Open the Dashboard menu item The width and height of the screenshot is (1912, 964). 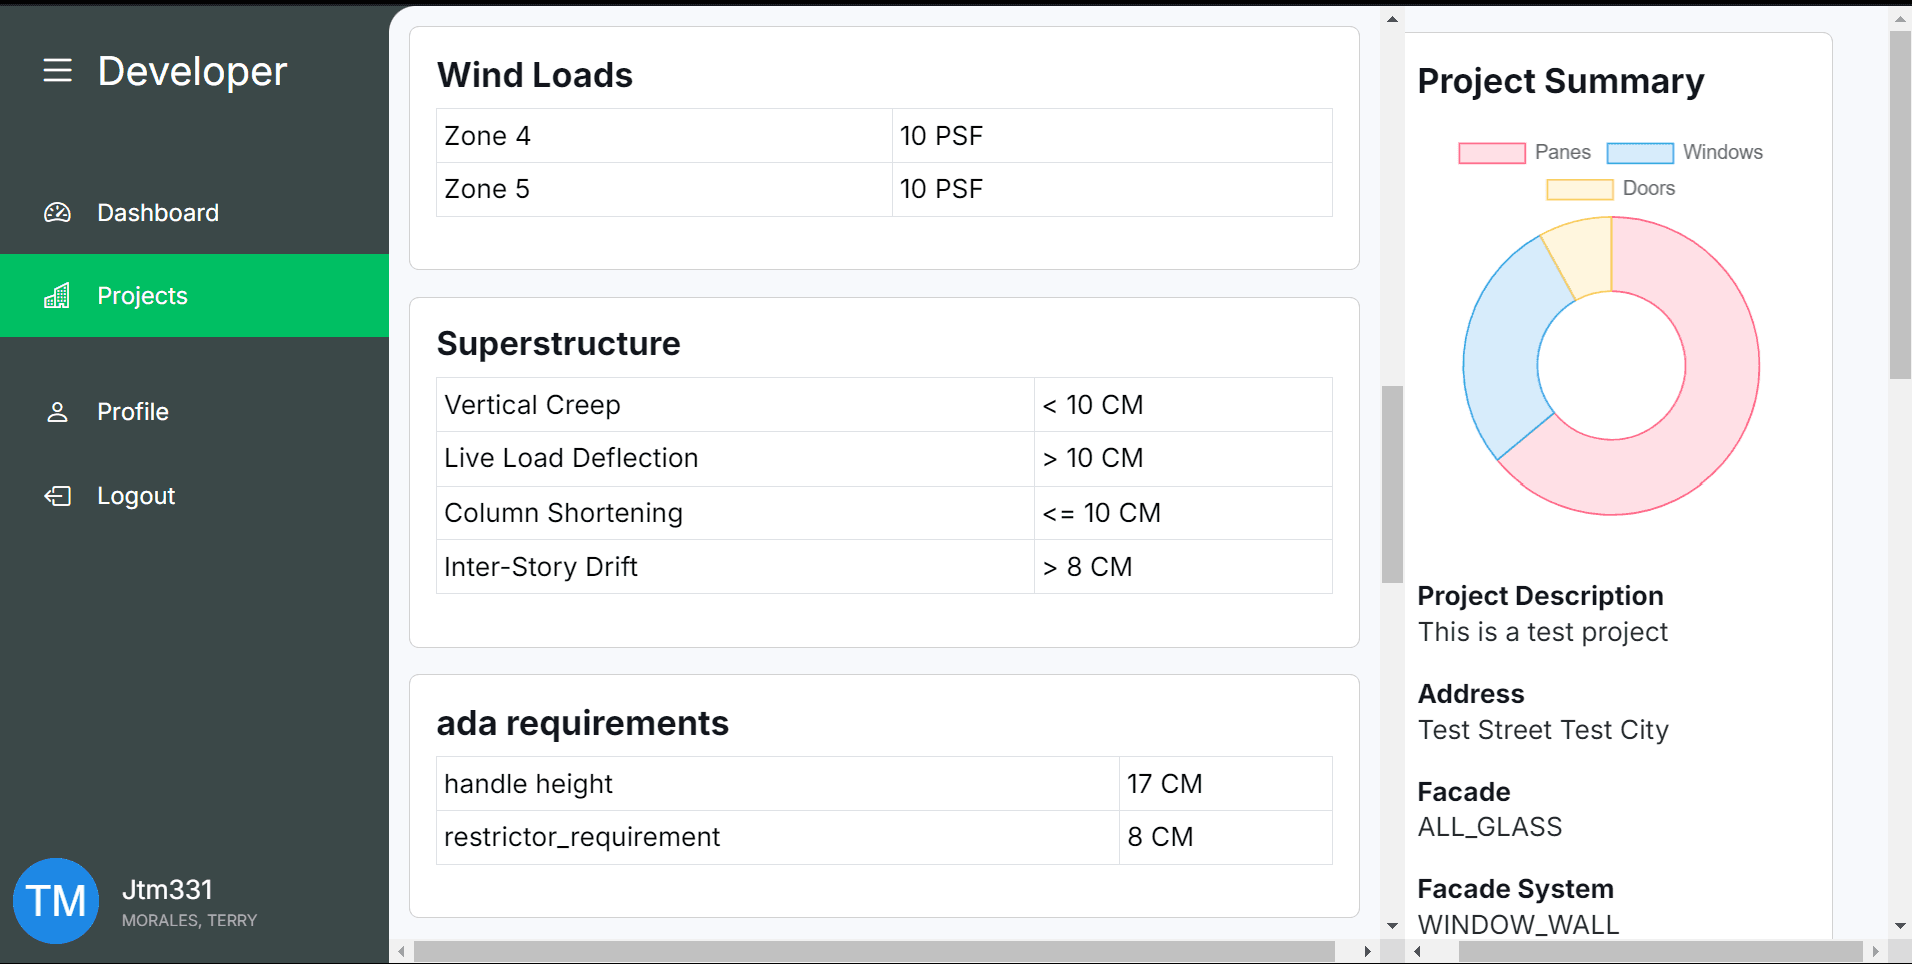[x=158, y=212]
